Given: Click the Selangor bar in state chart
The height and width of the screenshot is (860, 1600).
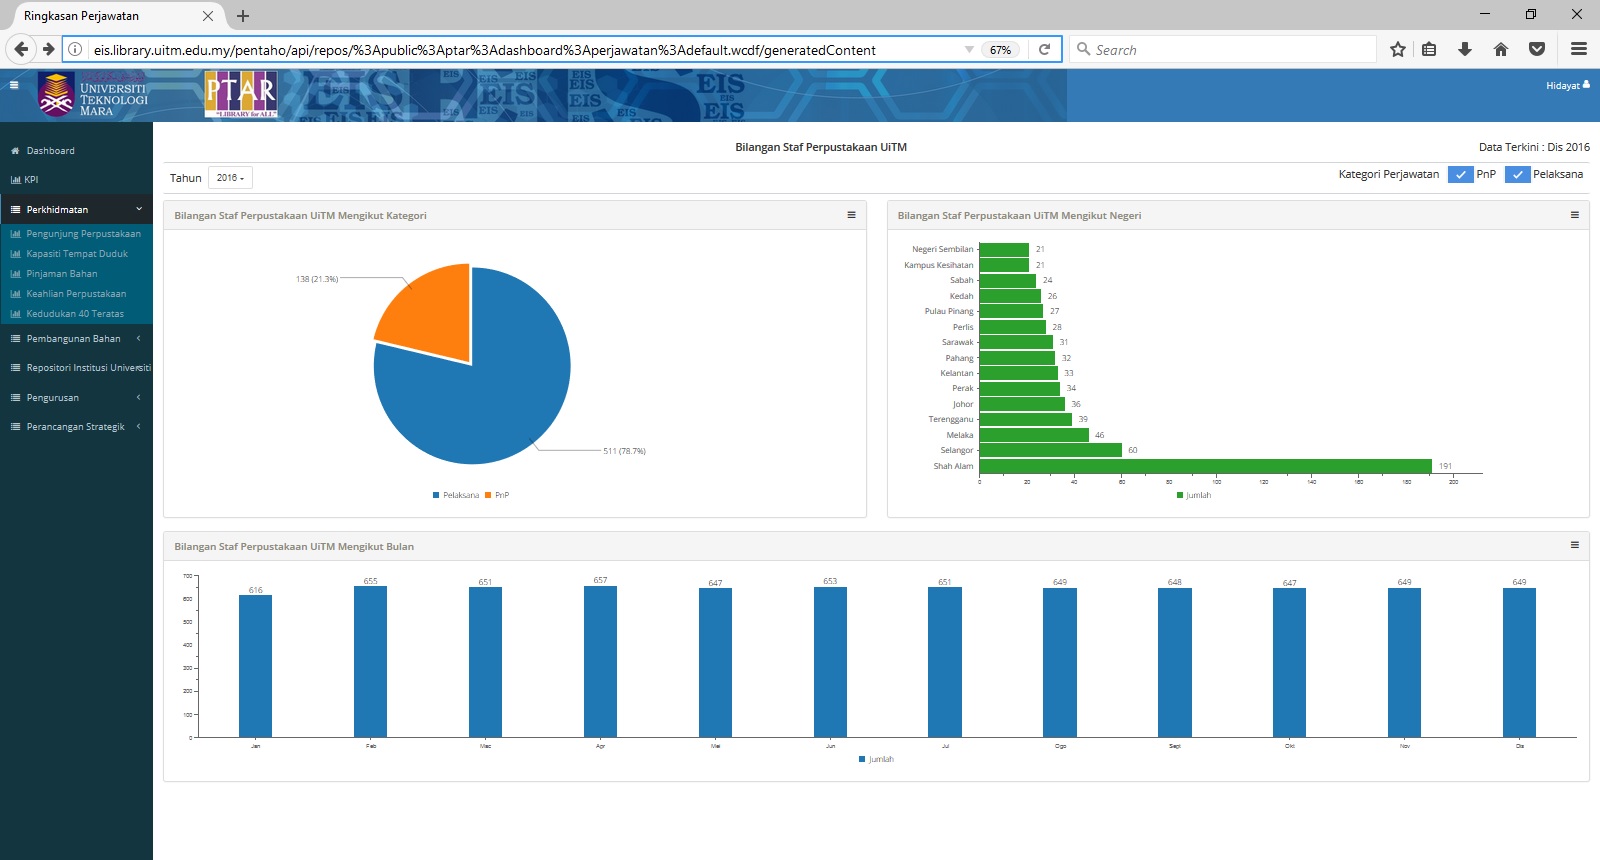Looking at the screenshot, I should tap(1050, 450).
